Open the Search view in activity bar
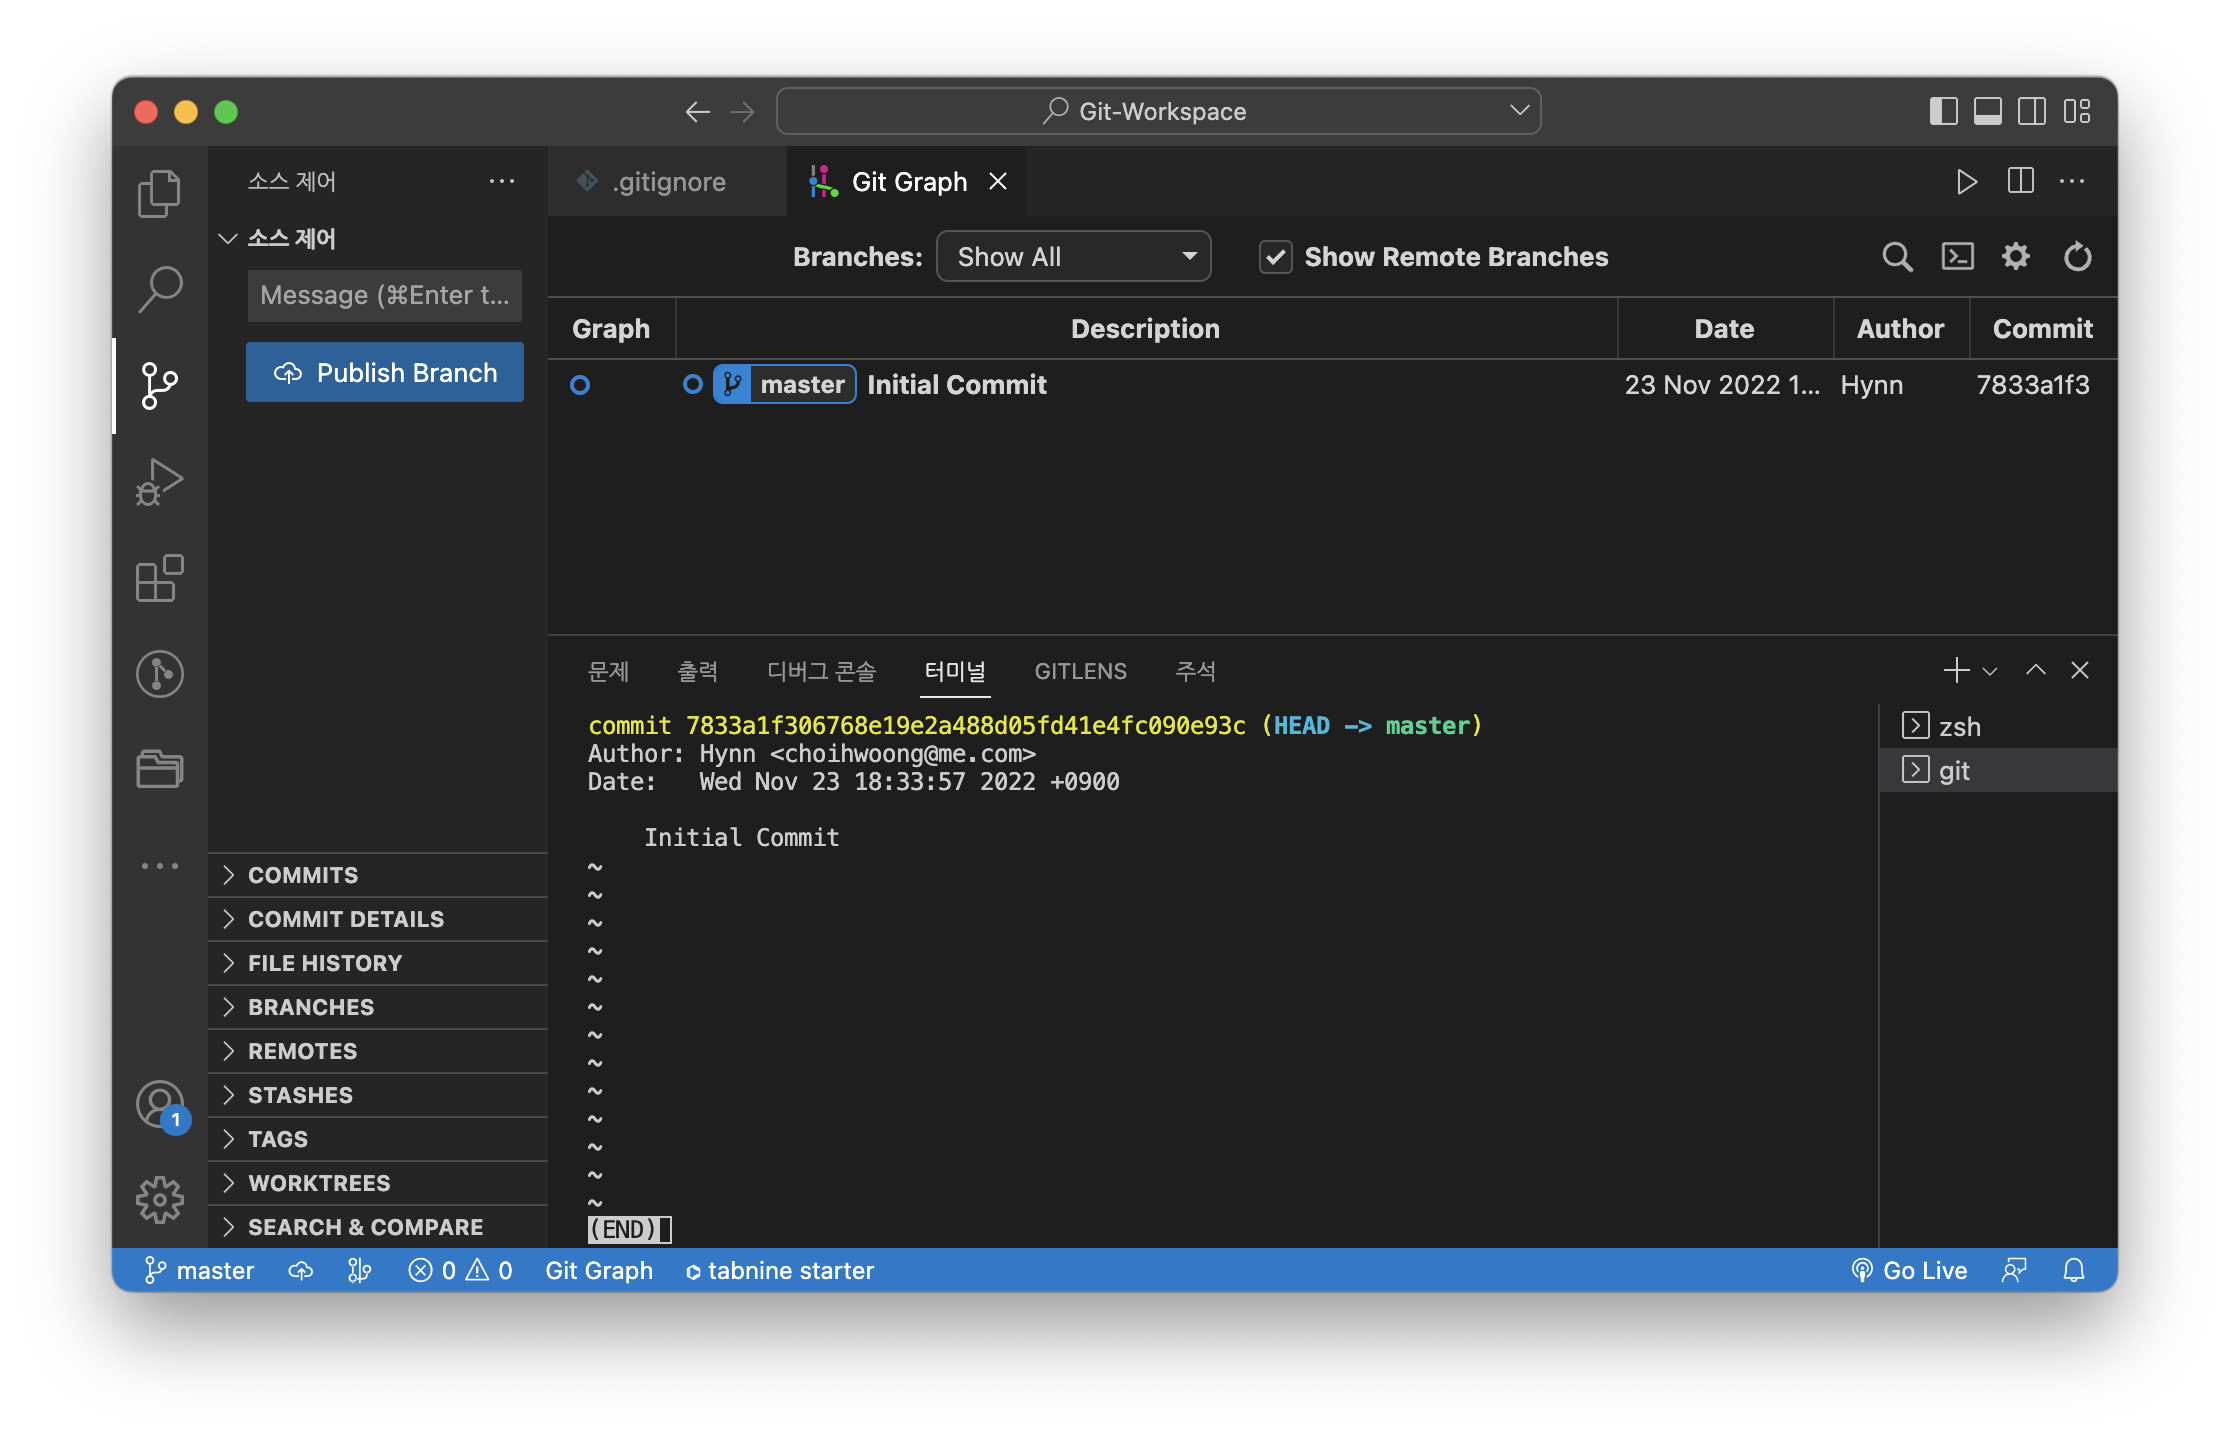 [x=159, y=289]
